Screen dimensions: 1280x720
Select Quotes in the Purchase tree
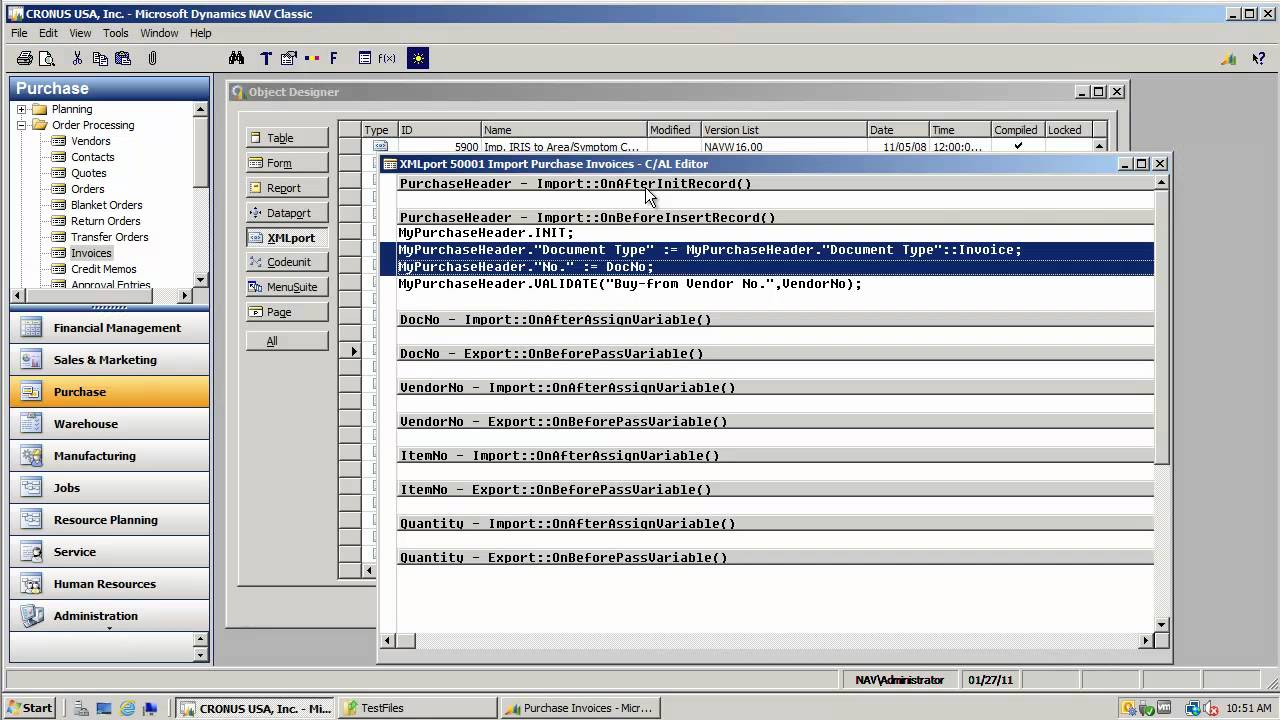[x=88, y=173]
